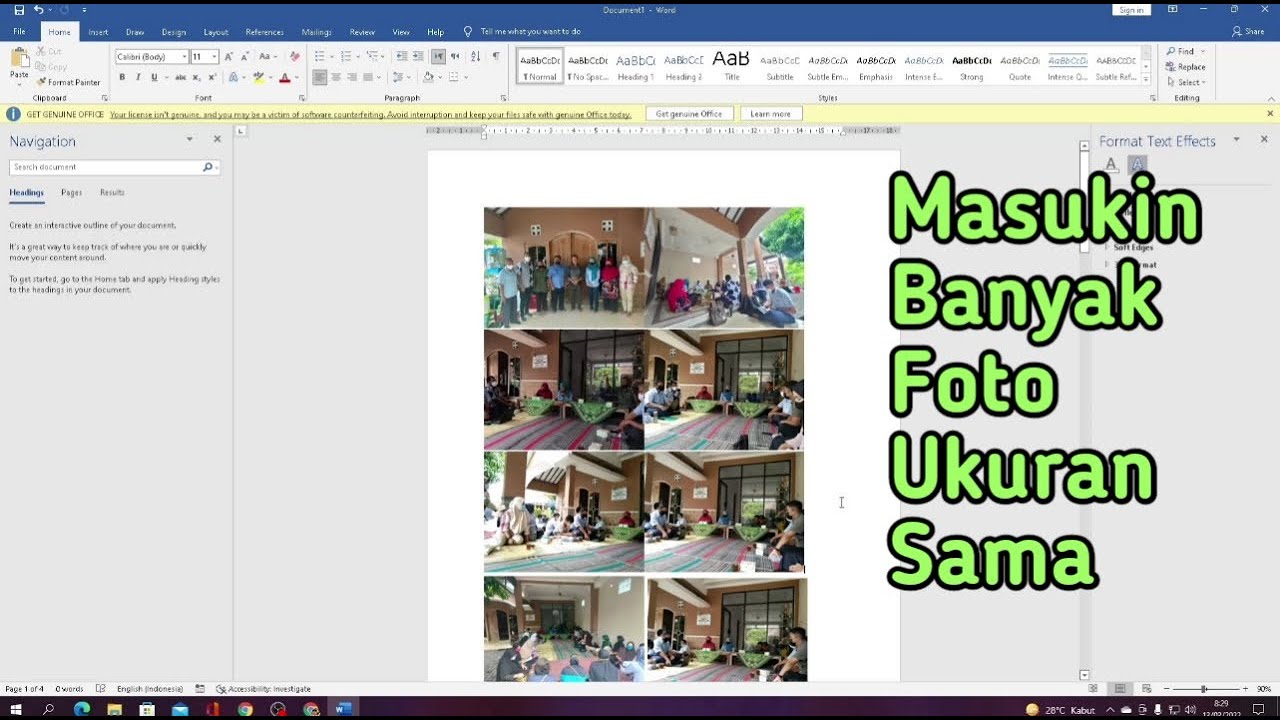Click the Font Color red A swatch

point(285,77)
